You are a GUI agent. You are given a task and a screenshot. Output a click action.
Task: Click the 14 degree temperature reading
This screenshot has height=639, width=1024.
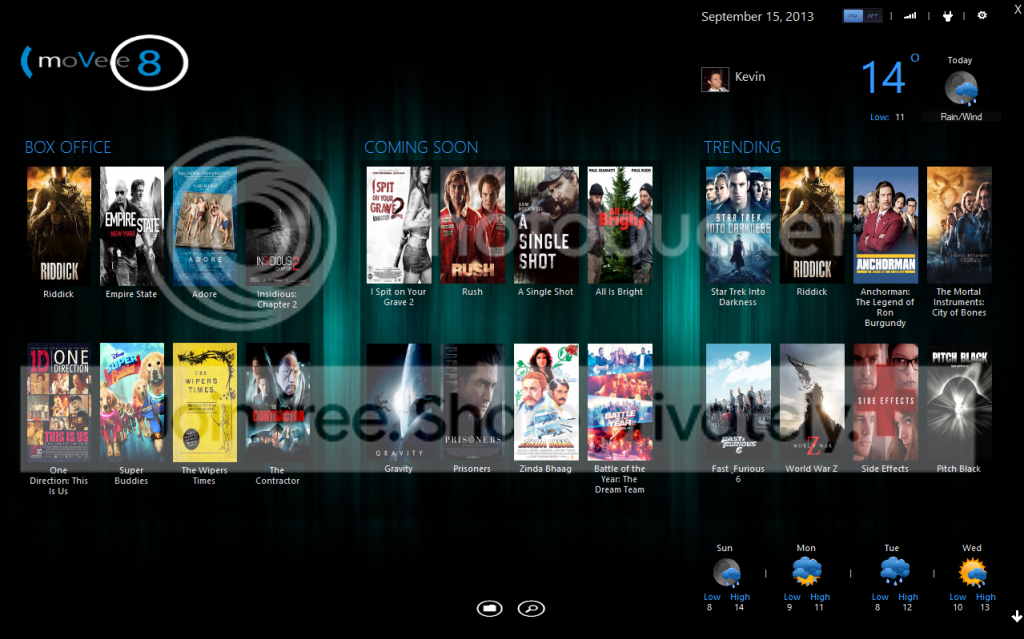(889, 76)
